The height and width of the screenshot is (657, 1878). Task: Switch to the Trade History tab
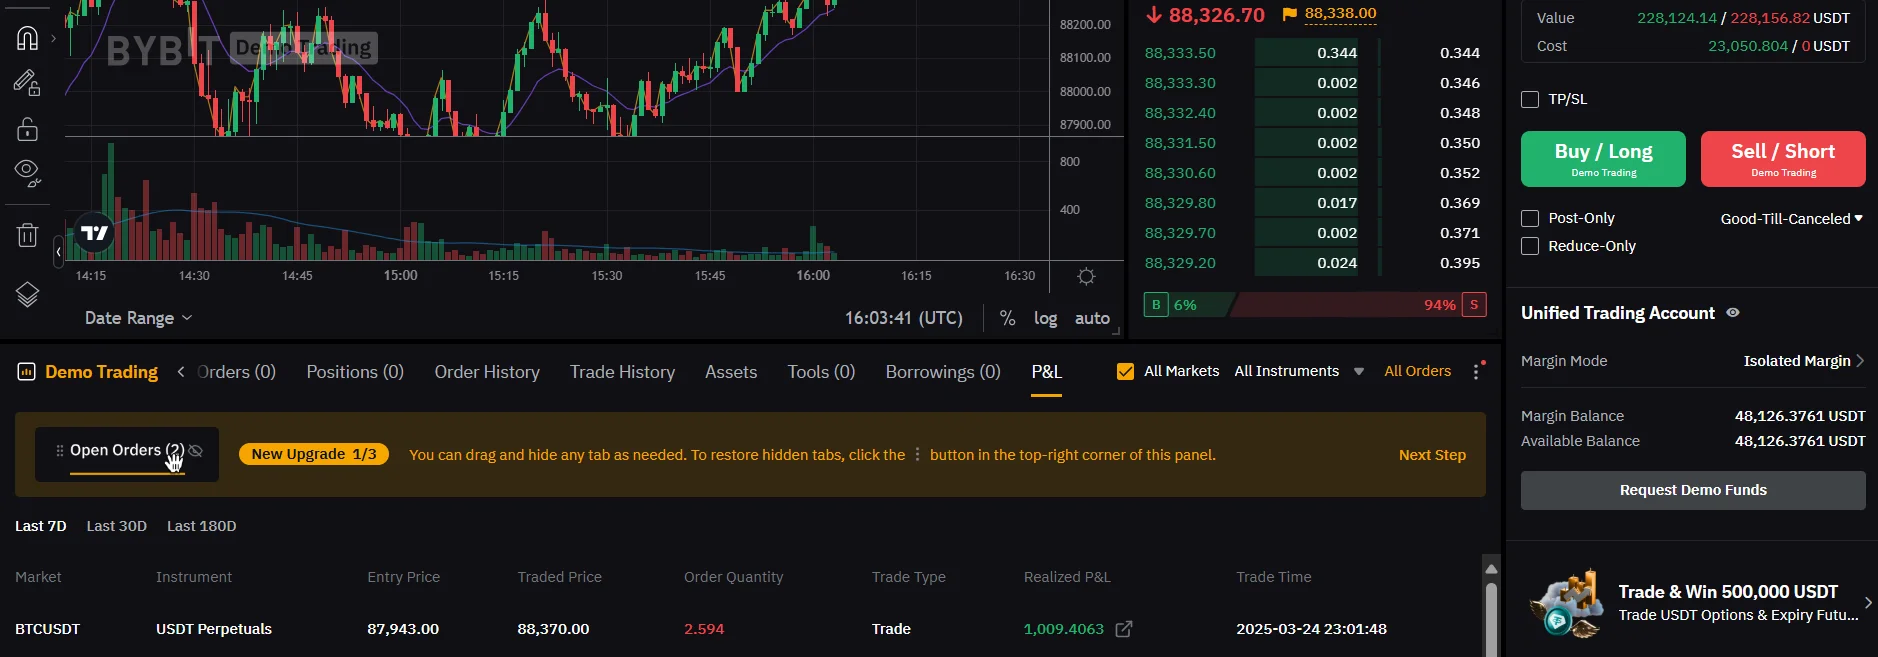tap(622, 372)
